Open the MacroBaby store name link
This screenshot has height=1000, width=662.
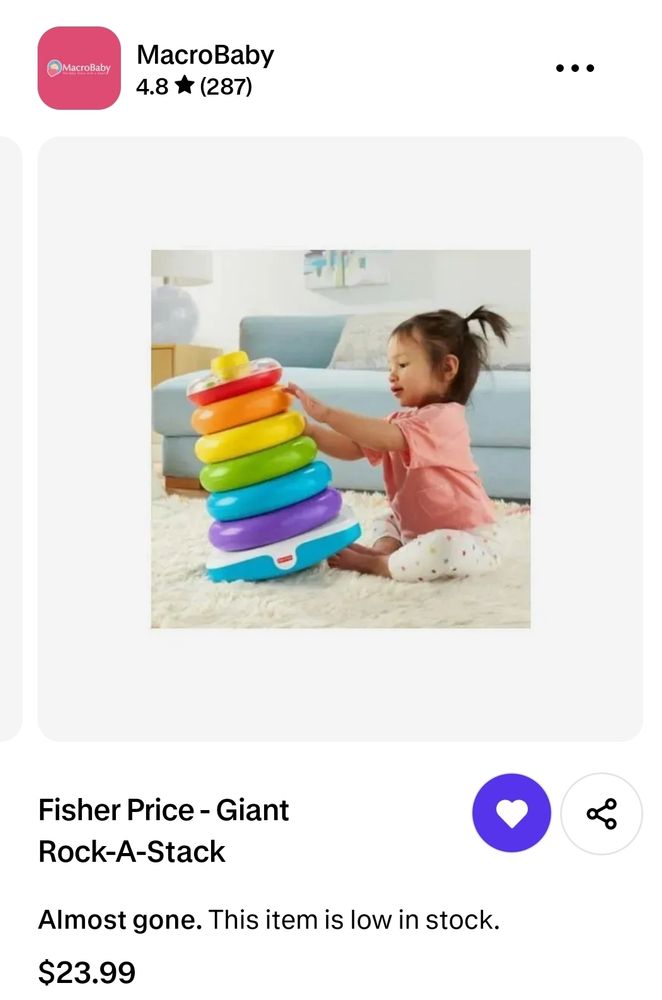205,55
